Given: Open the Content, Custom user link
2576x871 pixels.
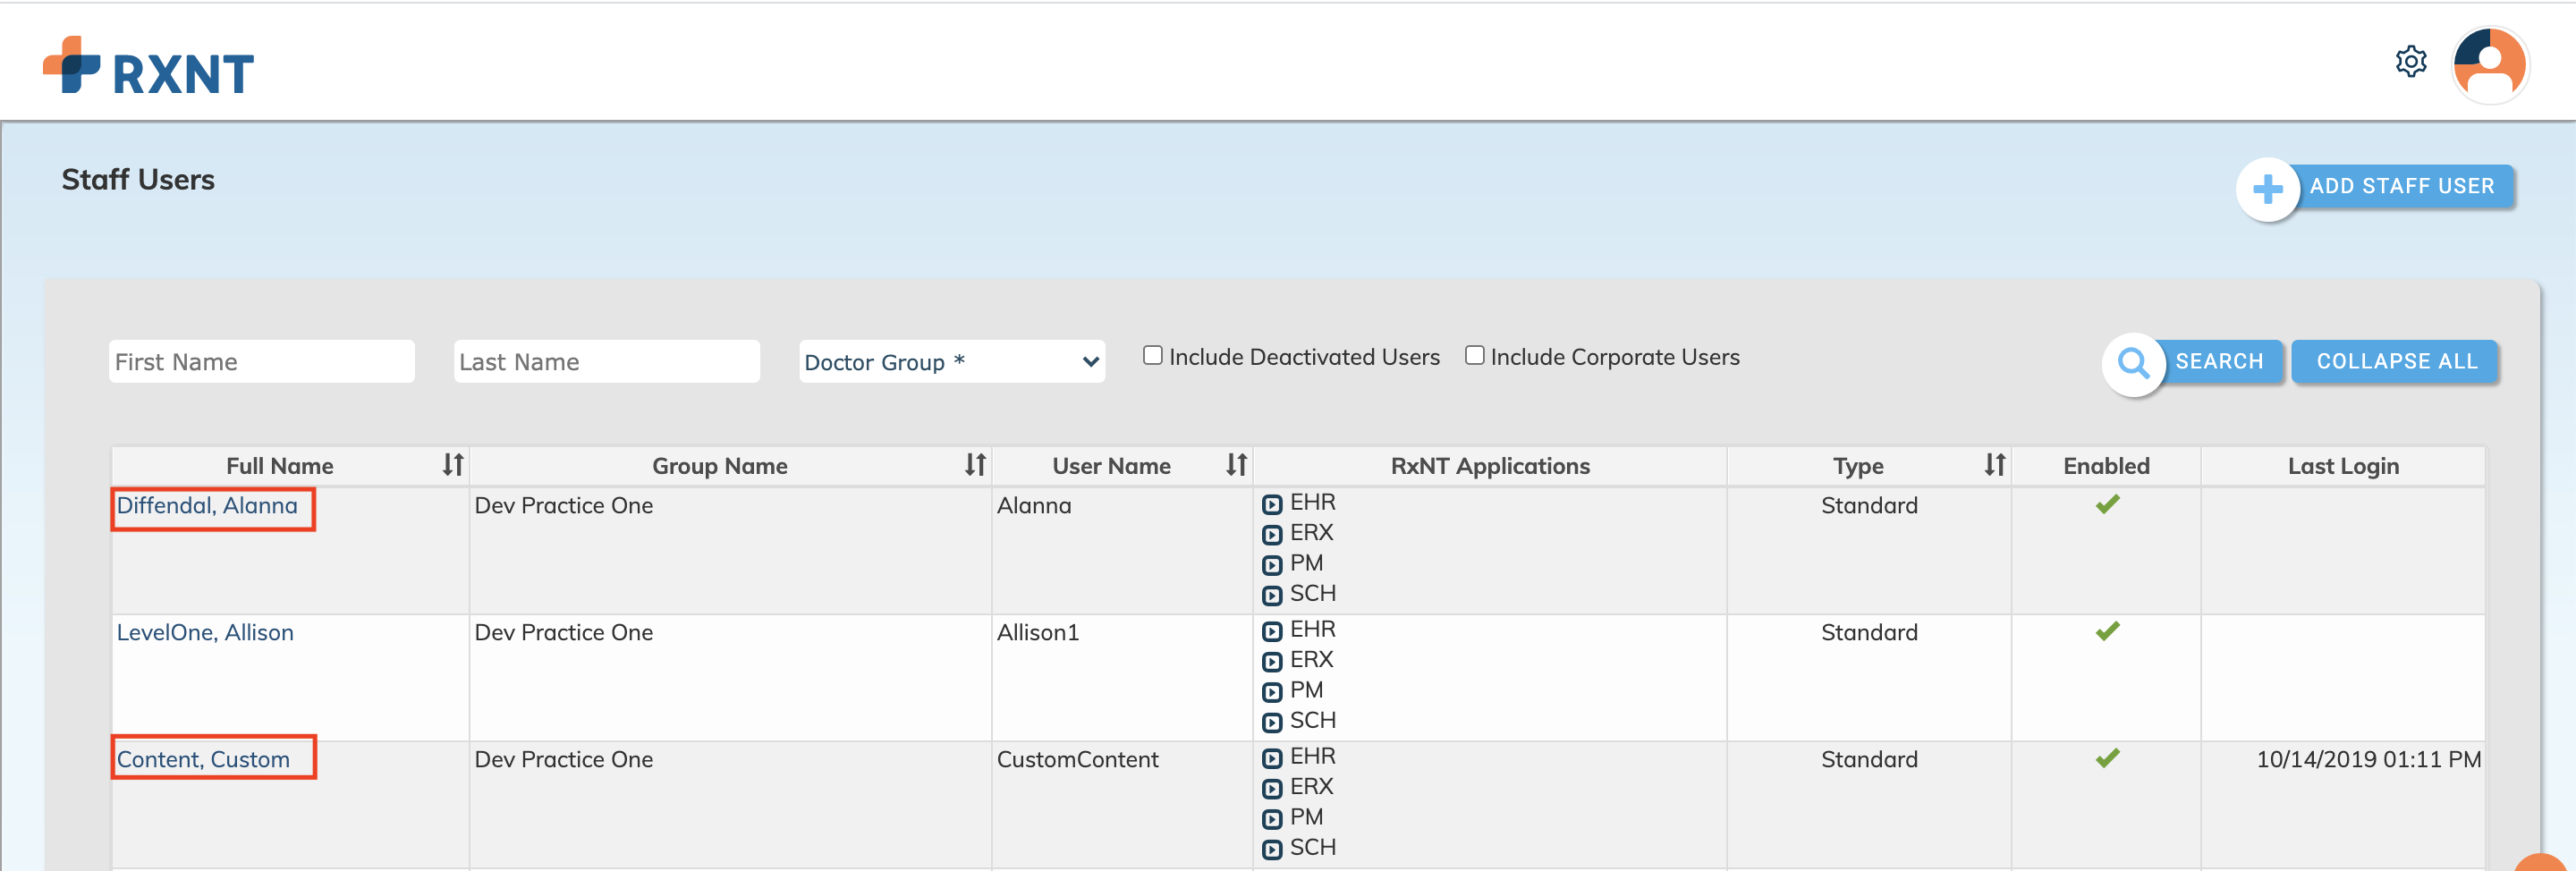Looking at the screenshot, I should pos(203,759).
